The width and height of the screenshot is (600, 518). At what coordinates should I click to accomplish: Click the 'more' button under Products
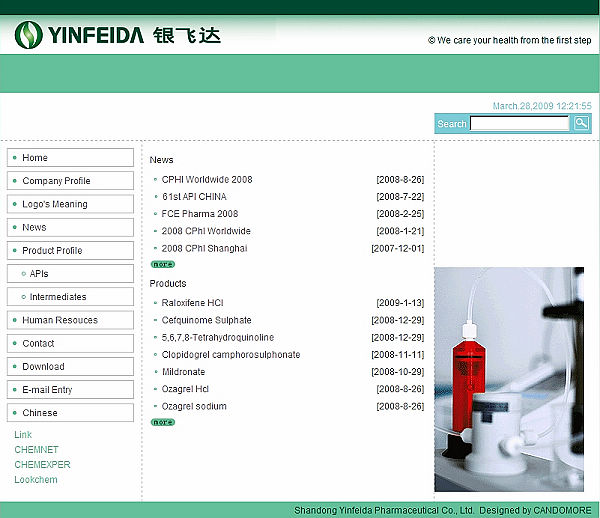[x=162, y=422]
